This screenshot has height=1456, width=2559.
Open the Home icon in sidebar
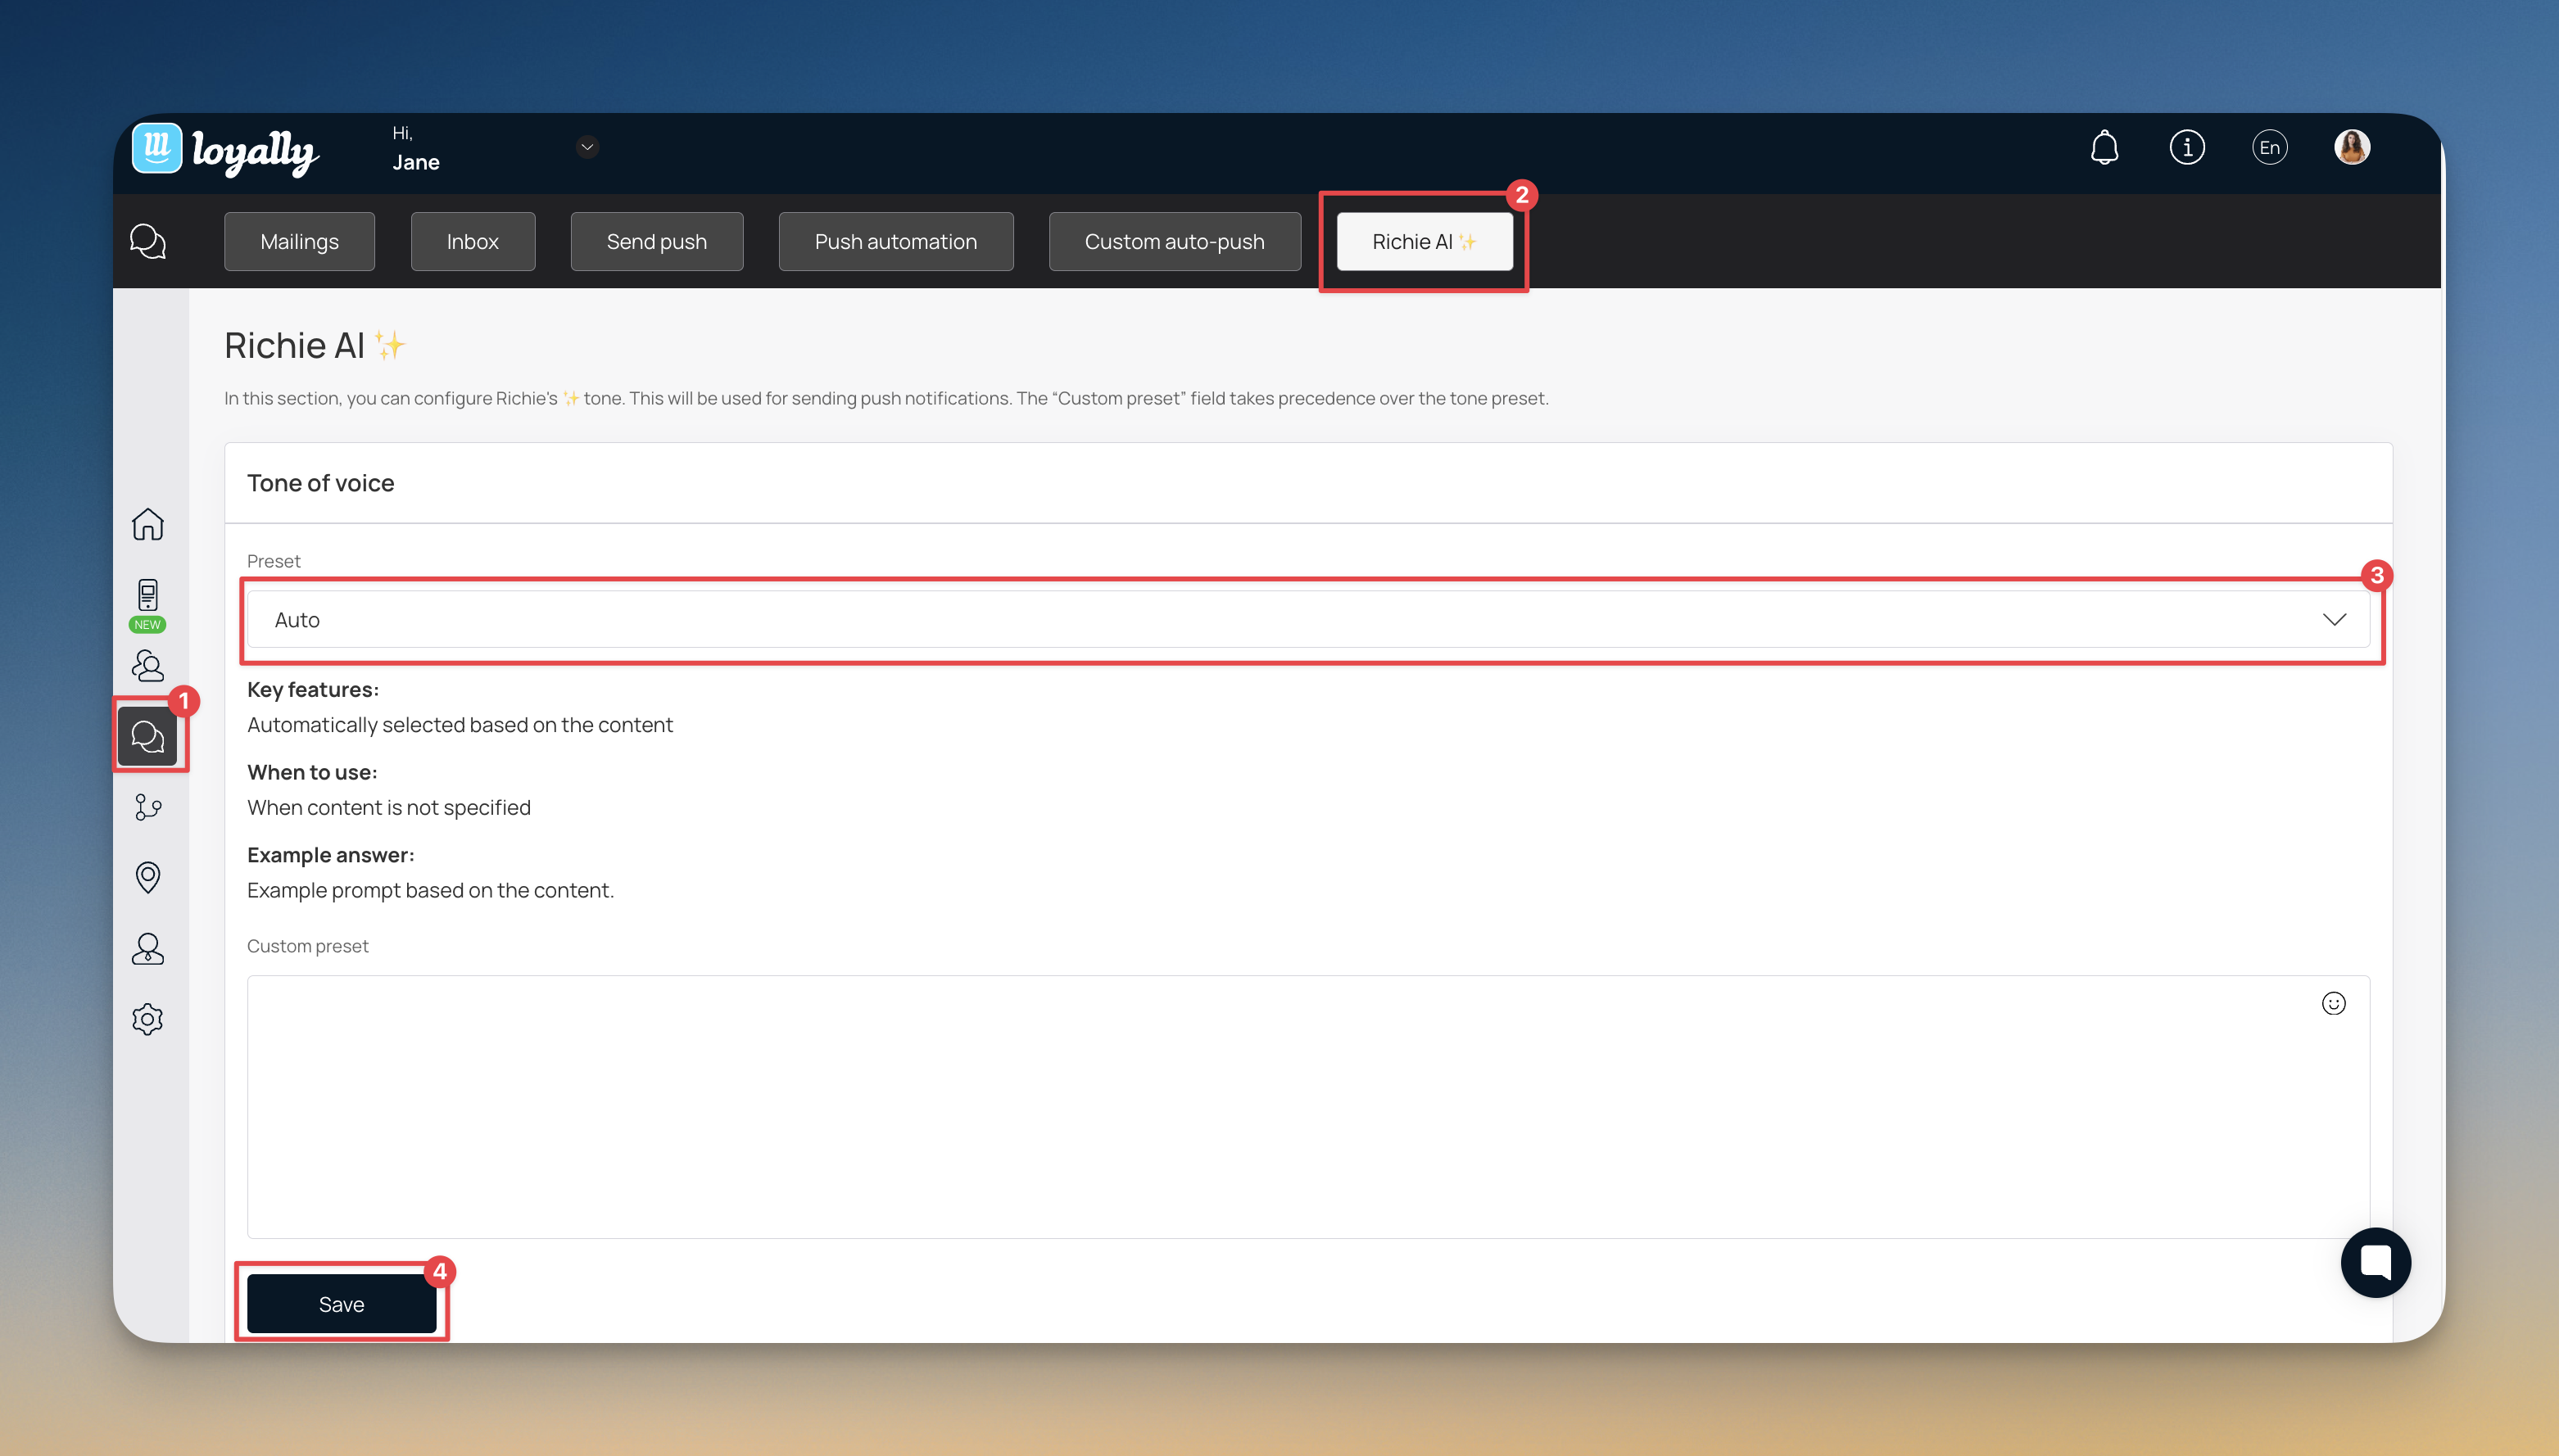147,524
